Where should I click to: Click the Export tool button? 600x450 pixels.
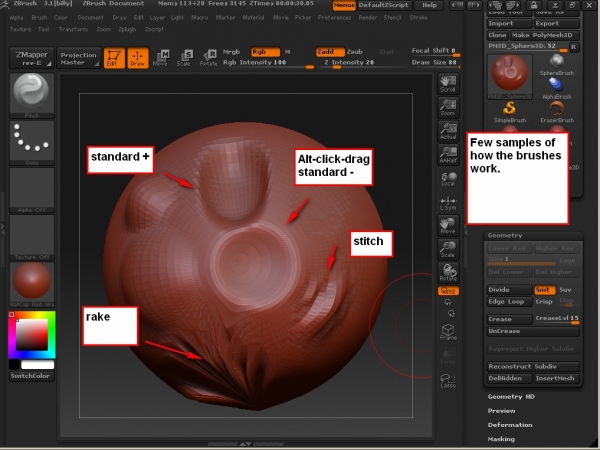(557, 24)
